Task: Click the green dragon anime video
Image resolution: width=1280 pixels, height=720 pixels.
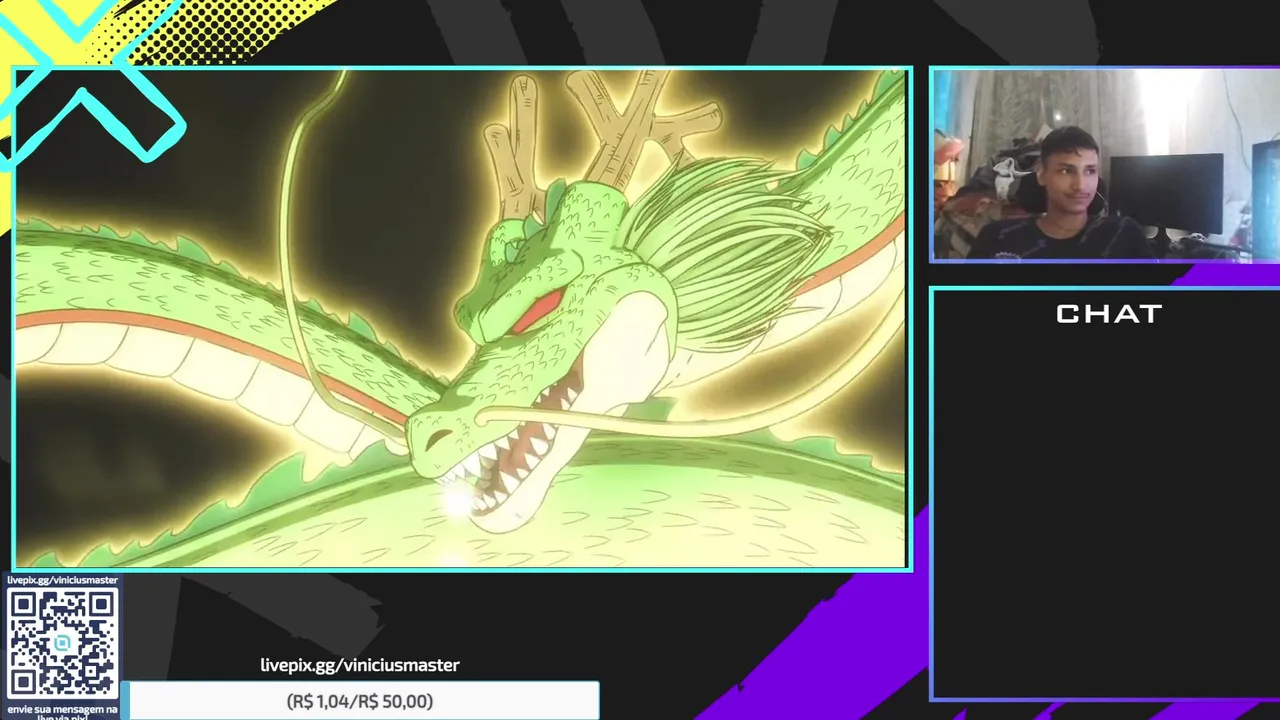Action: click(461, 319)
